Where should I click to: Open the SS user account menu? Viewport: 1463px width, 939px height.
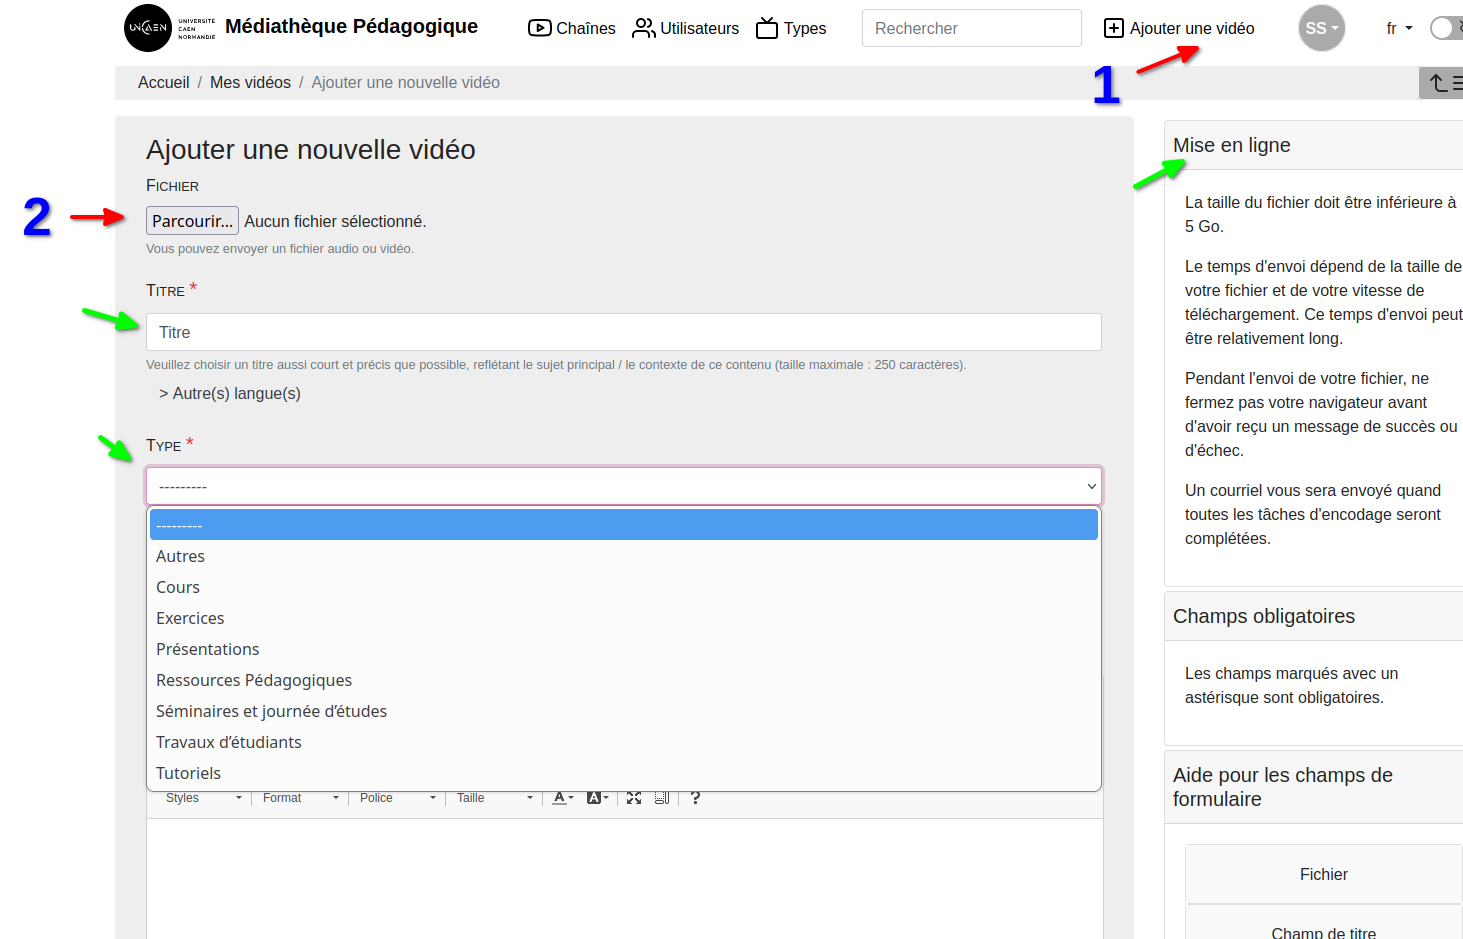pos(1321,28)
